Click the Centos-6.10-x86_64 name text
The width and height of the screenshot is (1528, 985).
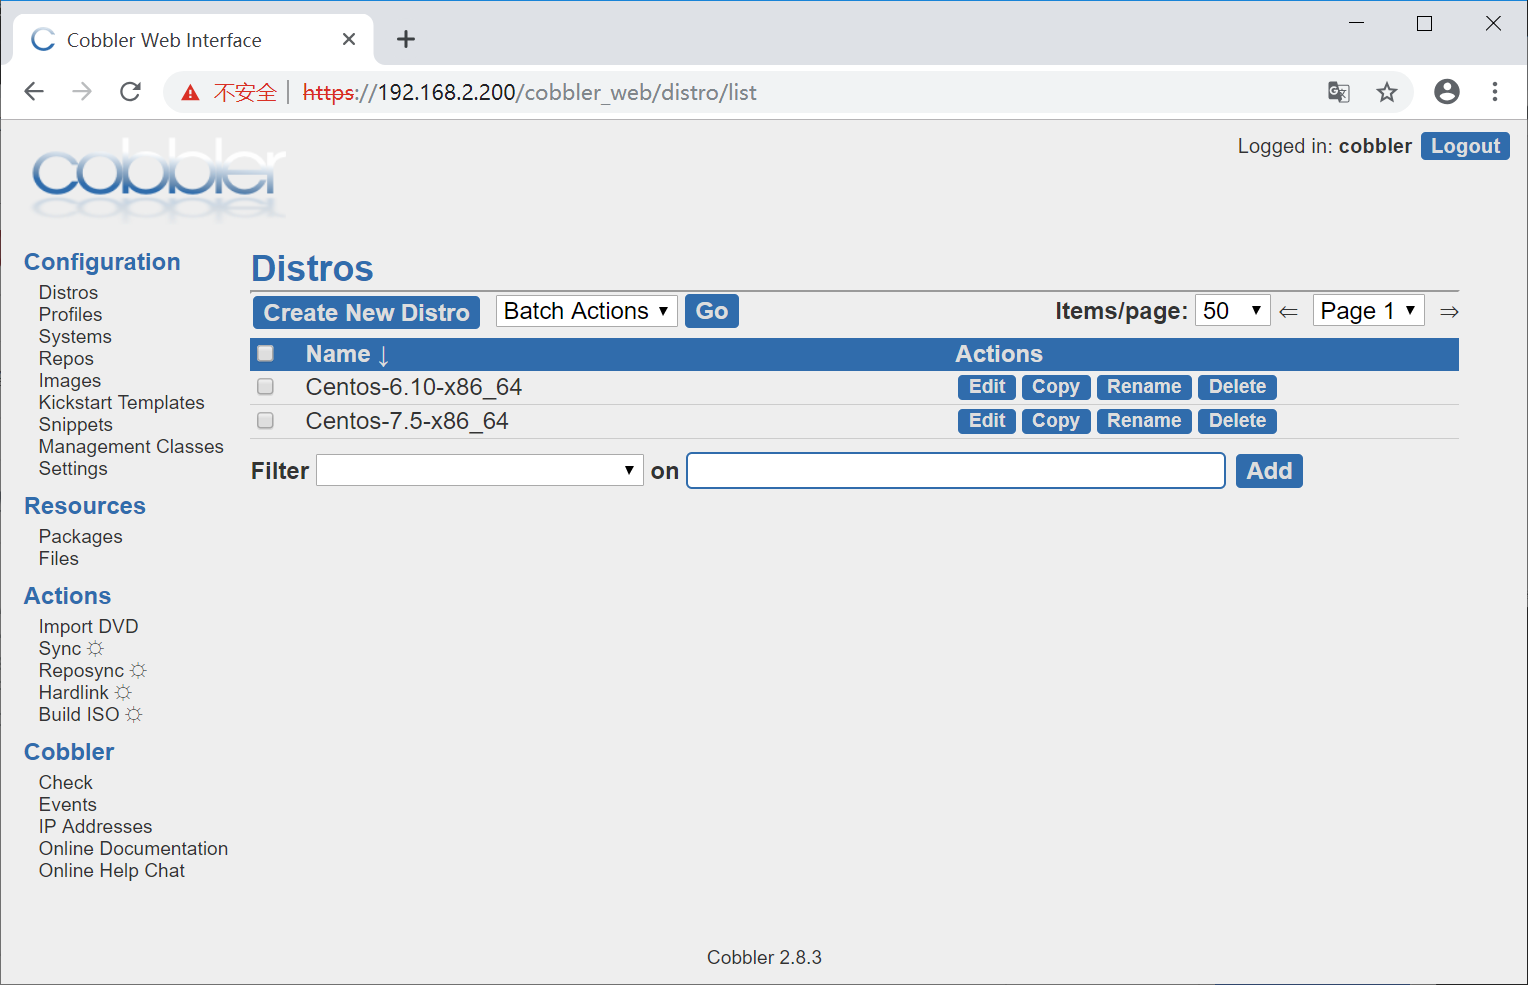pyautogui.click(x=414, y=387)
